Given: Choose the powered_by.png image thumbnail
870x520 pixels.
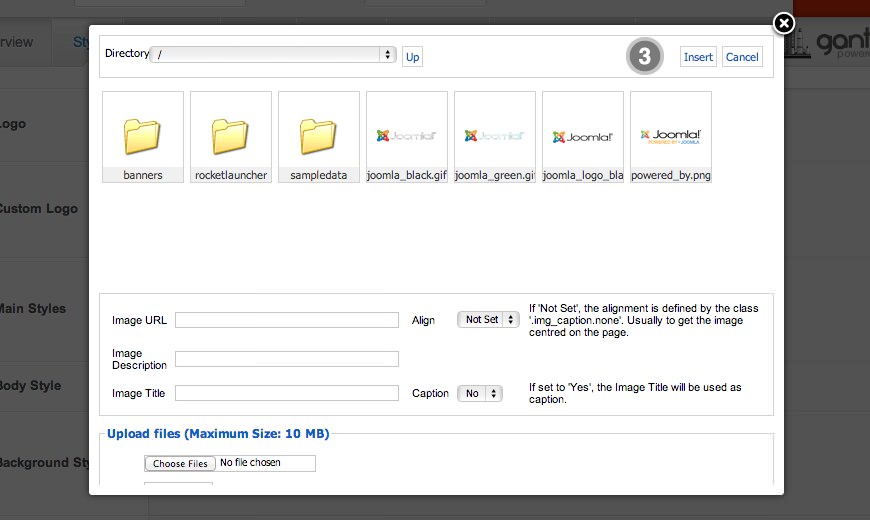Looking at the screenshot, I should (670, 135).
